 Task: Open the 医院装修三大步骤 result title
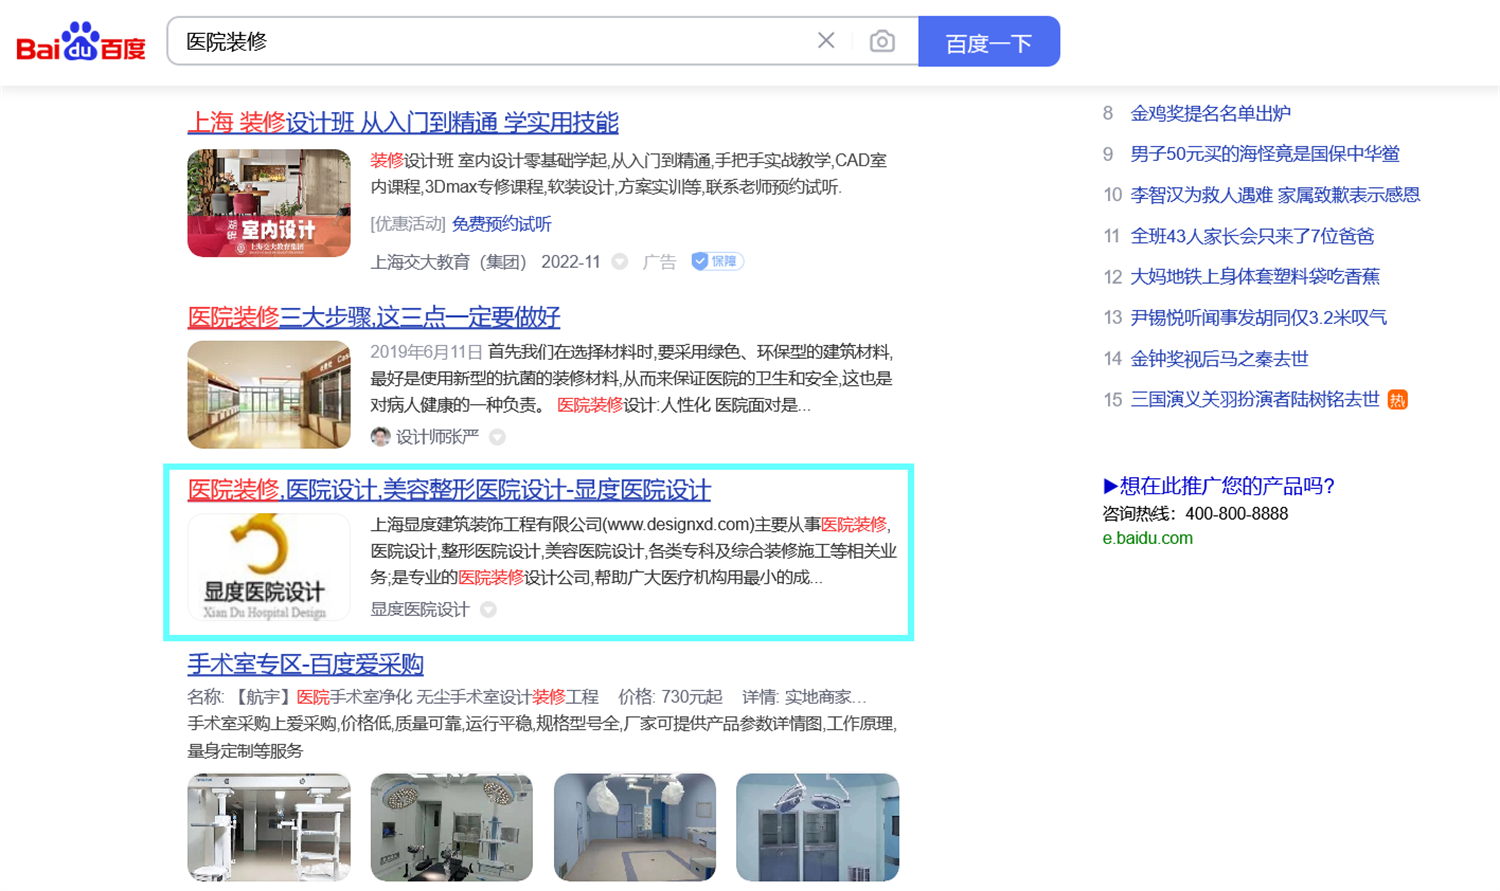click(374, 317)
